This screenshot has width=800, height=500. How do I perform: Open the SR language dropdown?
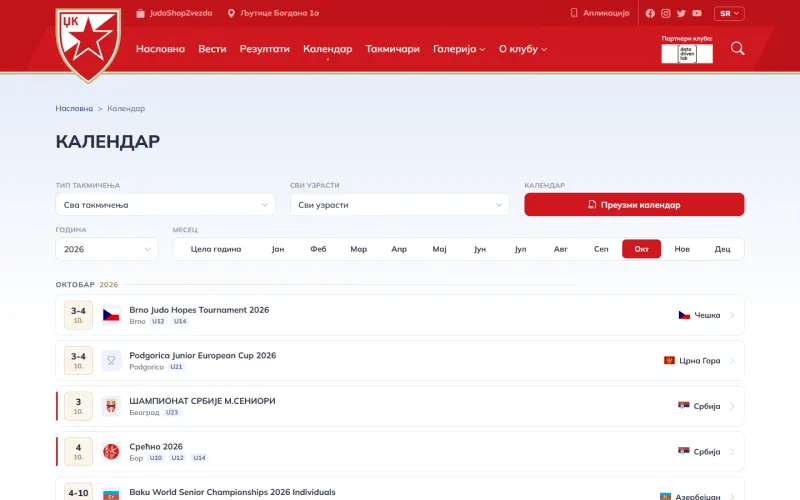729,13
